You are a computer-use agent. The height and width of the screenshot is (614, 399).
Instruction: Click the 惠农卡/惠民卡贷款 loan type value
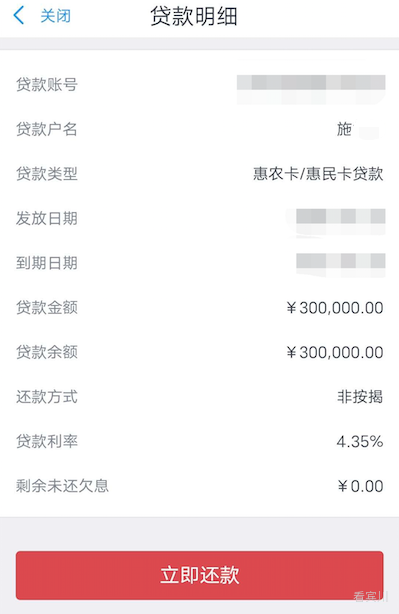[318, 173]
